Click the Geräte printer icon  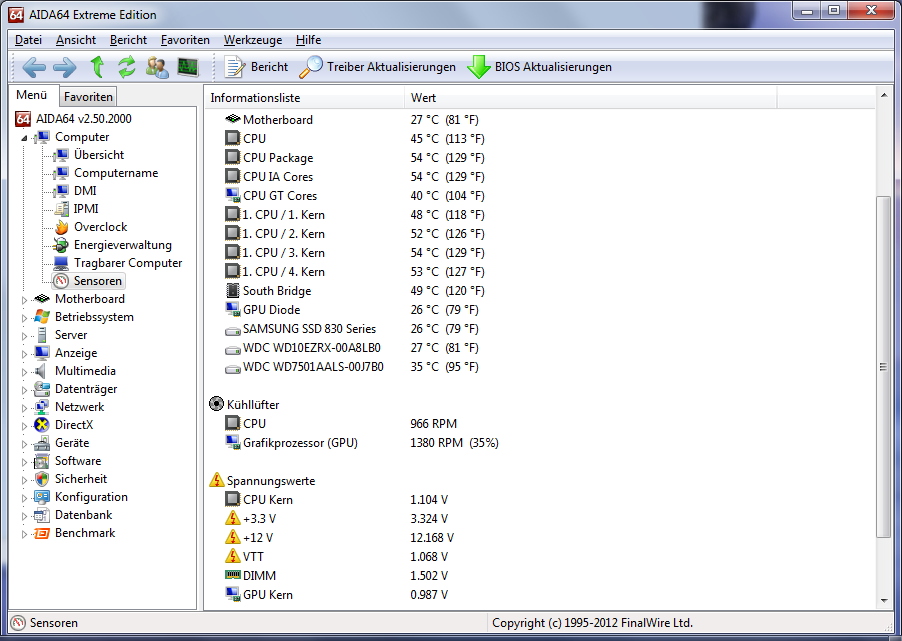(x=42, y=443)
